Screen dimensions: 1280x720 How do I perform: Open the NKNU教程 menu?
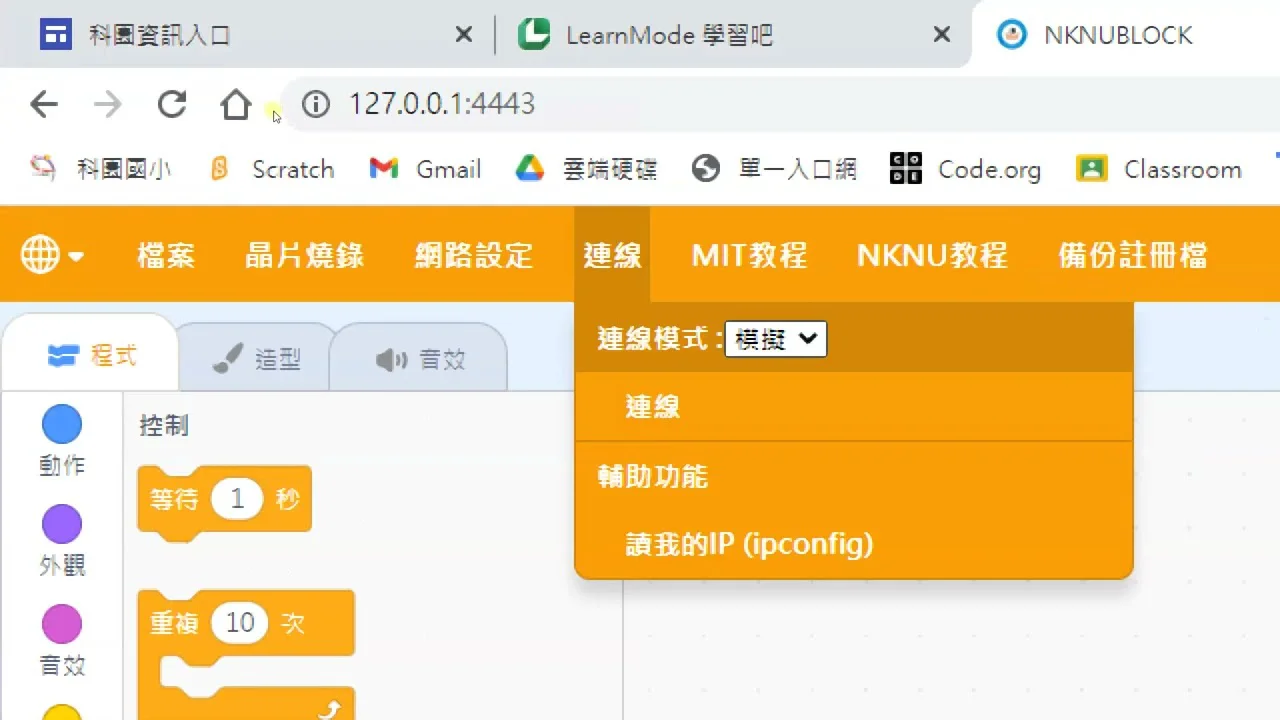[932, 256]
